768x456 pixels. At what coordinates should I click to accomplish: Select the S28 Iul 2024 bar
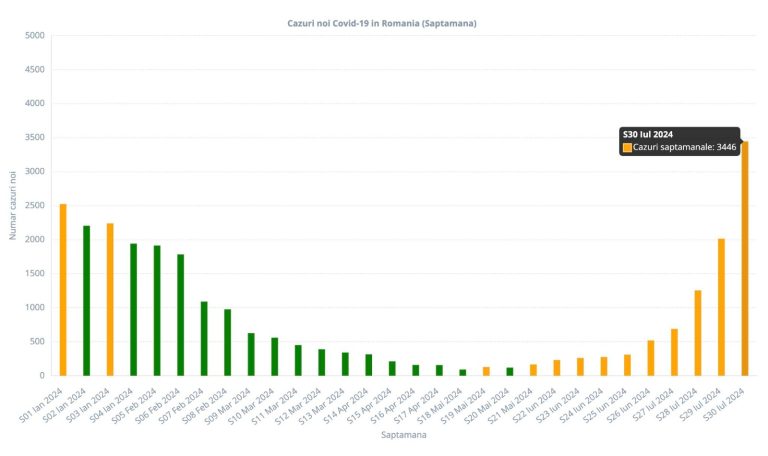(697, 333)
